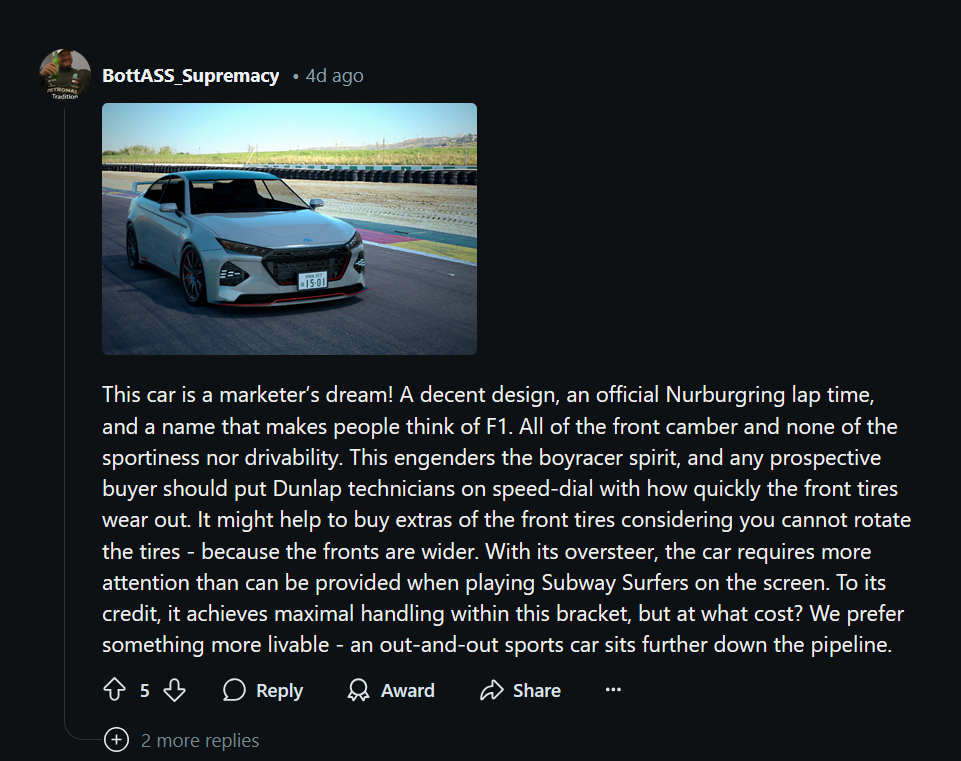The height and width of the screenshot is (761, 961).
Task: Click the sky area of the car photo
Action: point(300,125)
